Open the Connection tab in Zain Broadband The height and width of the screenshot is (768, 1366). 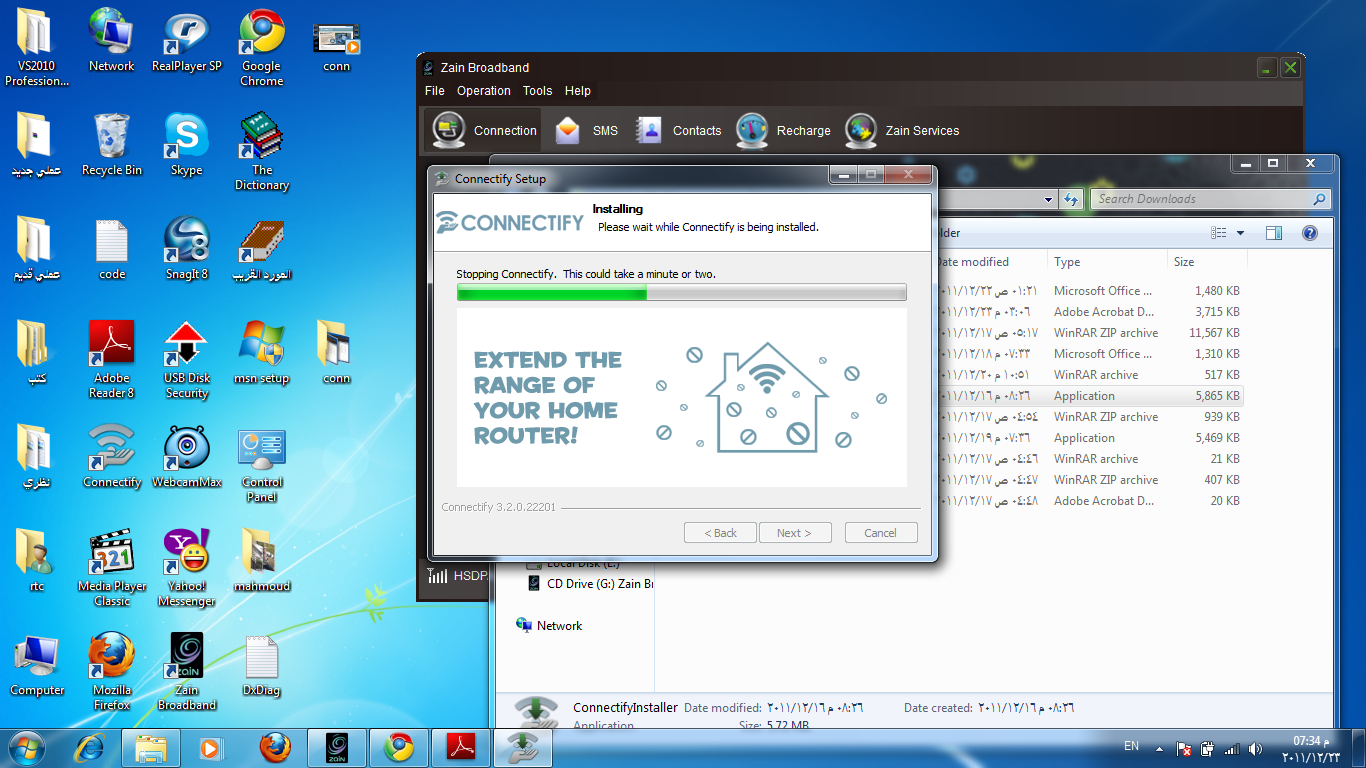tap(485, 130)
